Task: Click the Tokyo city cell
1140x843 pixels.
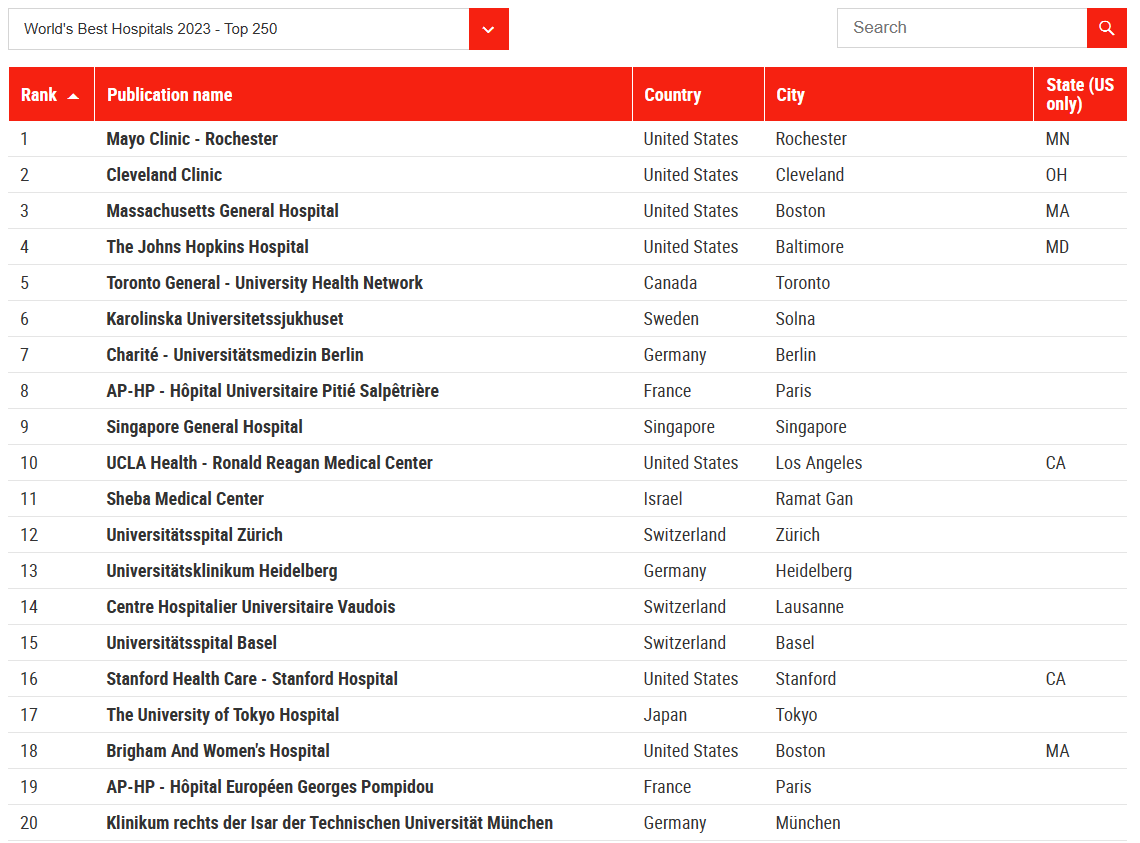Action: point(796,715)
